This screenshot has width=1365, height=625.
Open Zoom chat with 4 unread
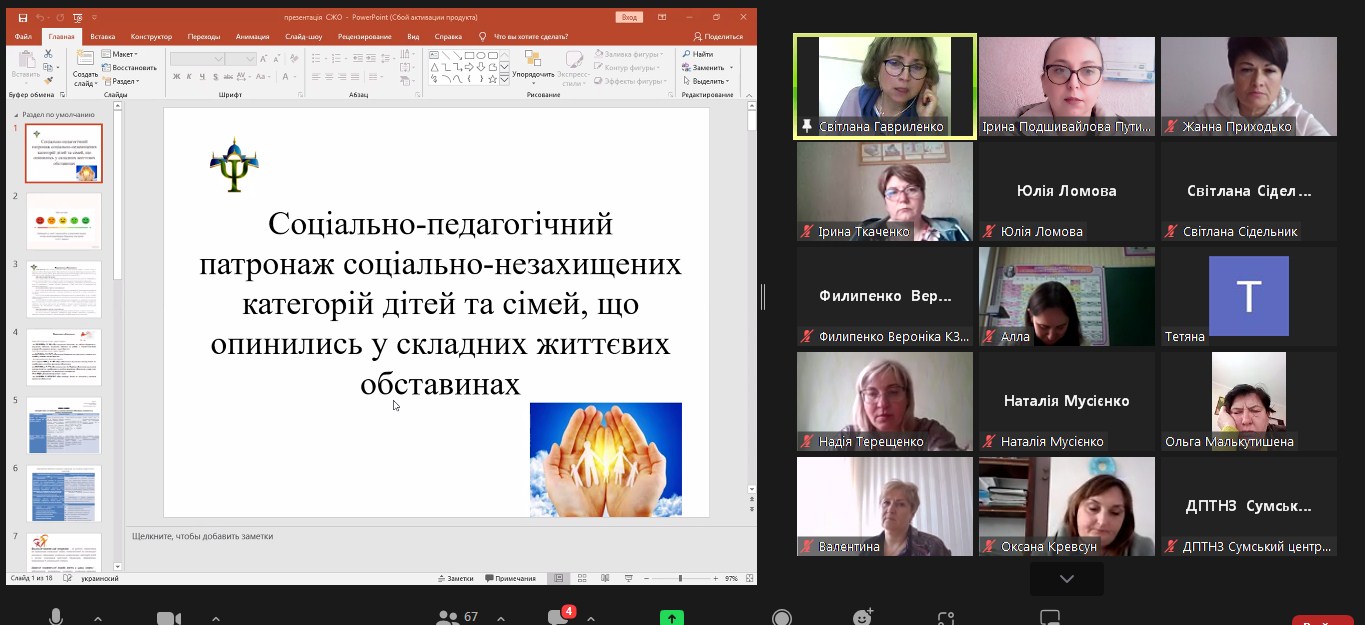pyautogui.click(x=561, y=616)
